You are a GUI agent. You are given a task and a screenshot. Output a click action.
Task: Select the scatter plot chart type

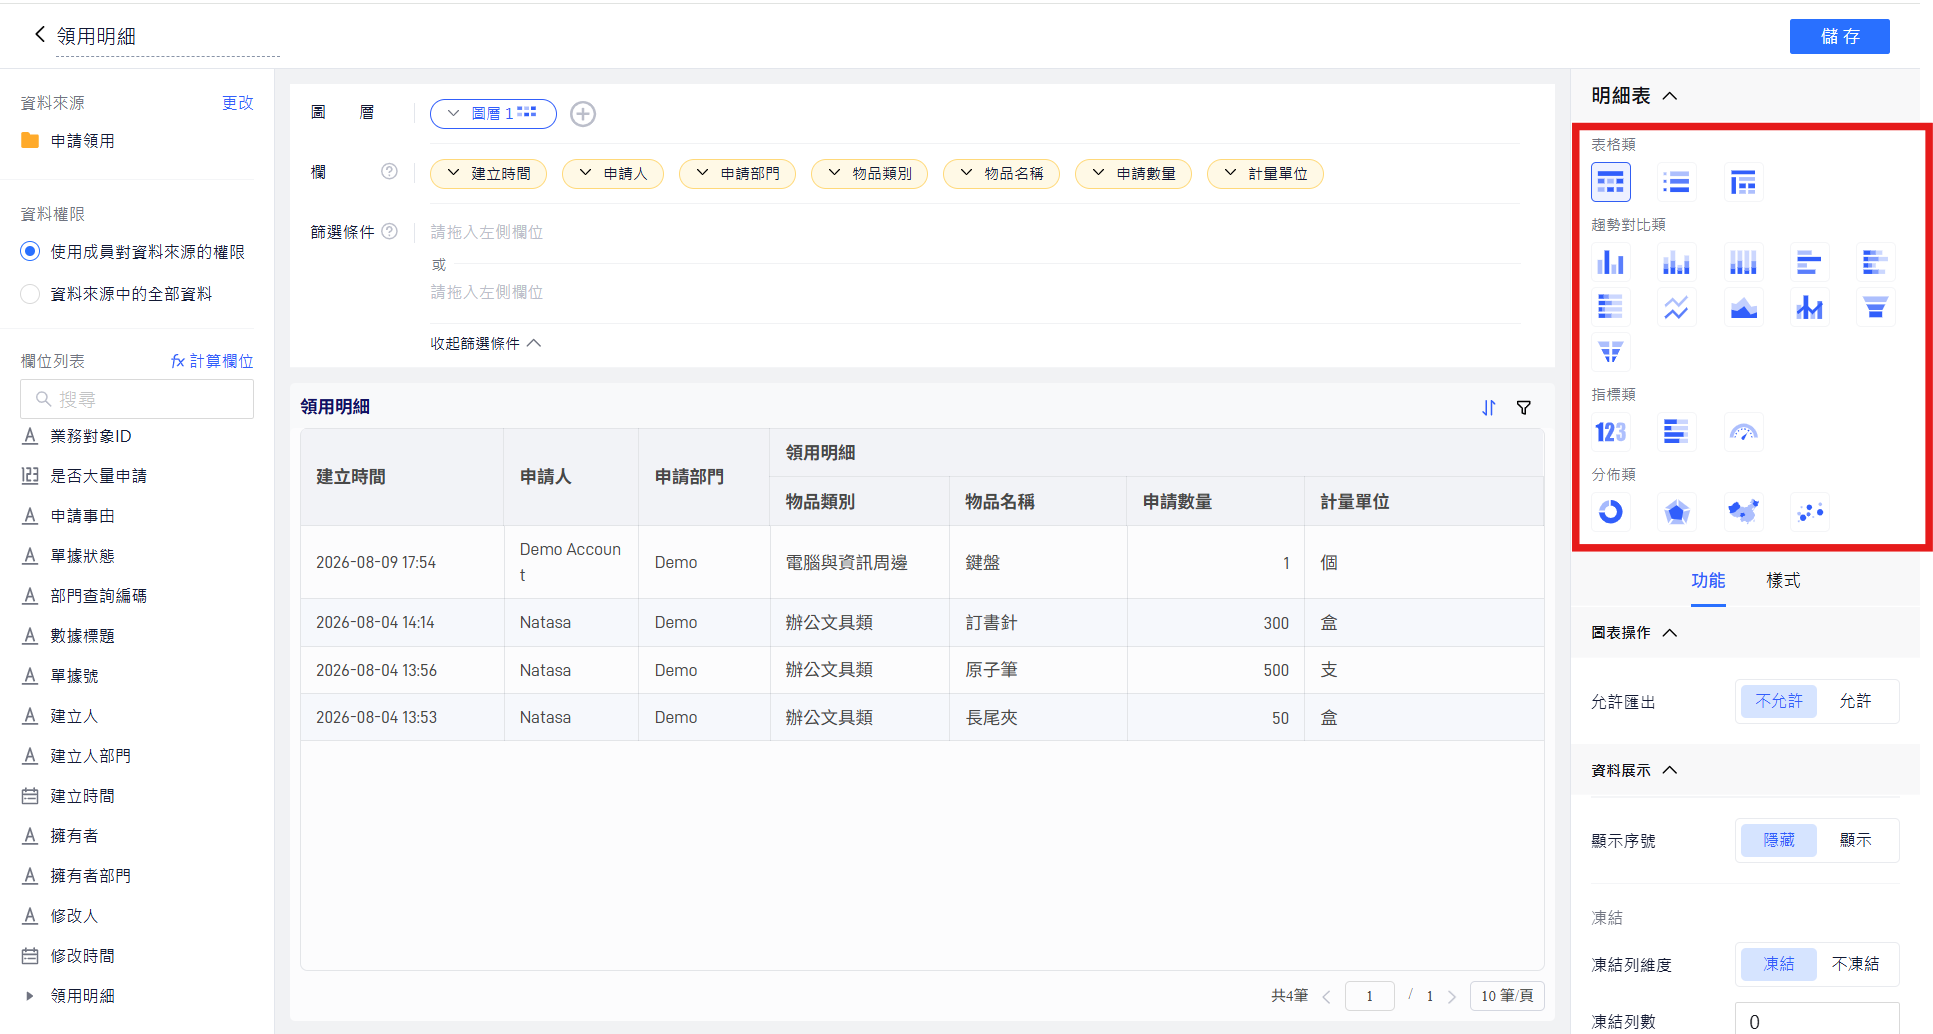pyautogui.click(x=1809, y=512)
